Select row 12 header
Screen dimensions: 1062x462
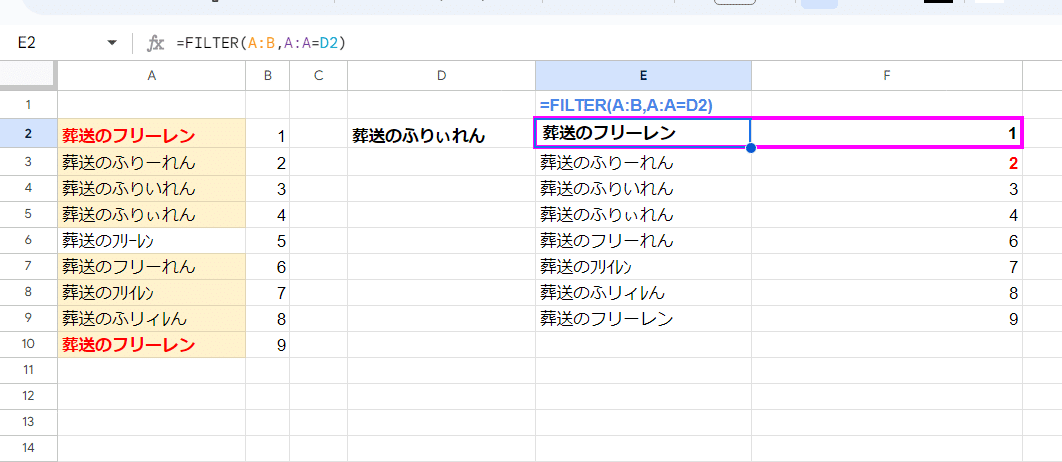28,396
